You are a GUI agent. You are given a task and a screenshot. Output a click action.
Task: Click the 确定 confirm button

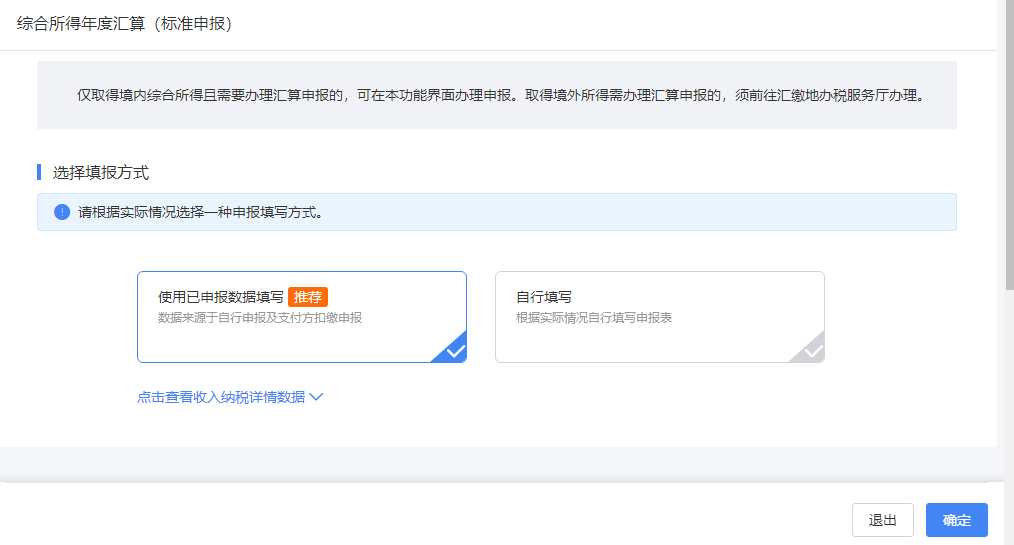click(956, 520)
